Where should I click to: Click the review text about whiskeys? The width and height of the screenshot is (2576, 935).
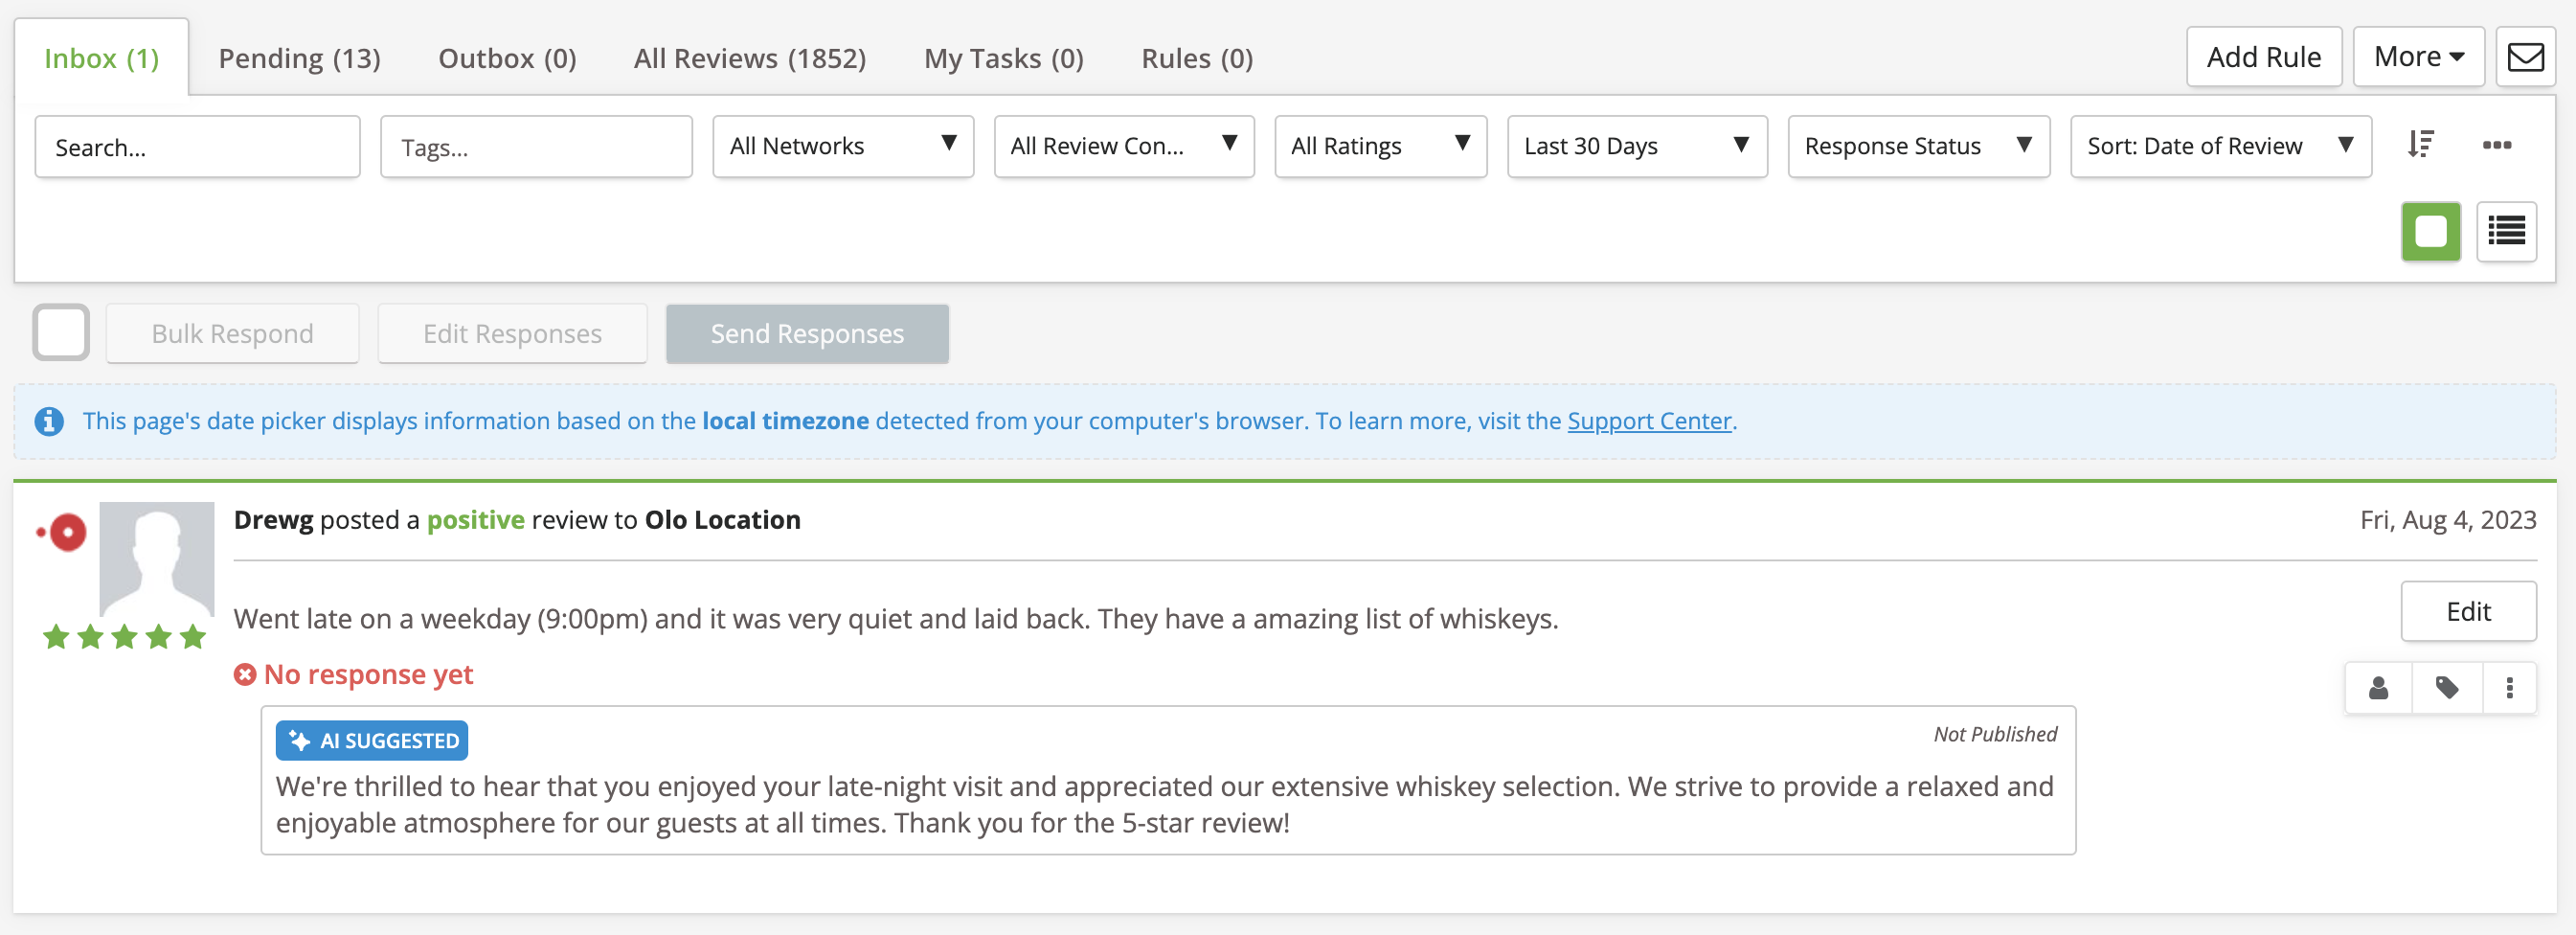[x=895, y=619]
